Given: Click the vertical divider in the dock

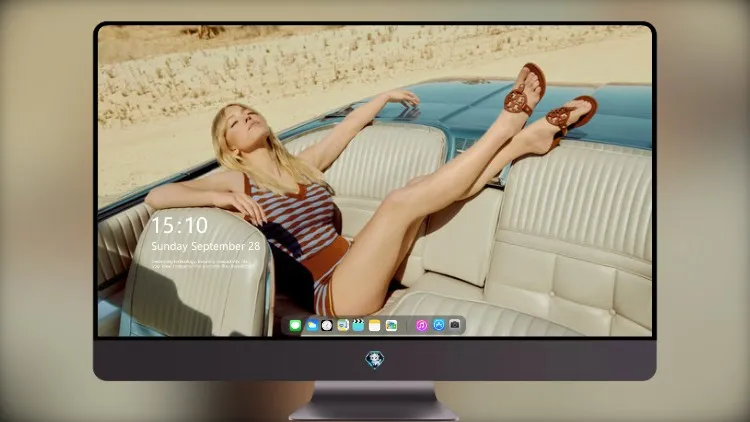Looking at the screenshot, I should (407, 326).
